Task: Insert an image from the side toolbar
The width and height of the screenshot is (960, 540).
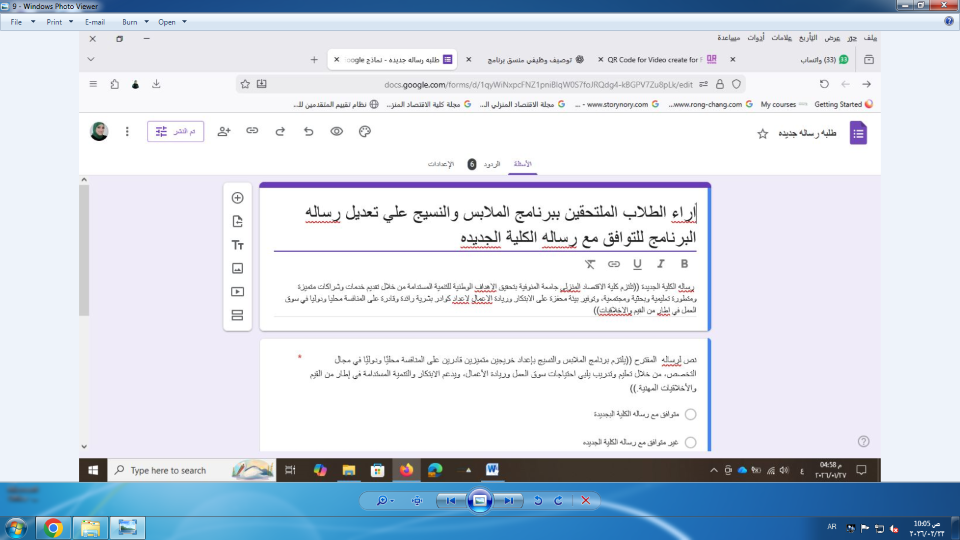Action: 237,268
